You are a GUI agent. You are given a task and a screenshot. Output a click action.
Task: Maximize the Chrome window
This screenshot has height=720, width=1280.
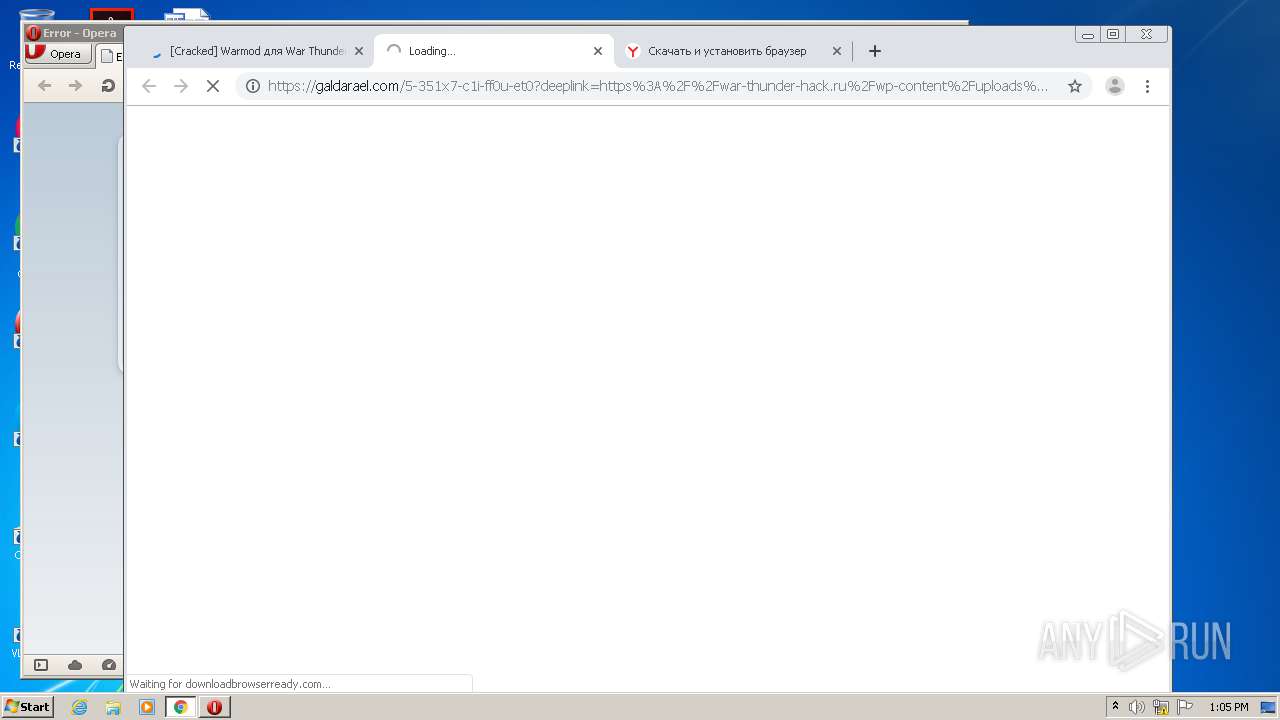[1113, 34]
